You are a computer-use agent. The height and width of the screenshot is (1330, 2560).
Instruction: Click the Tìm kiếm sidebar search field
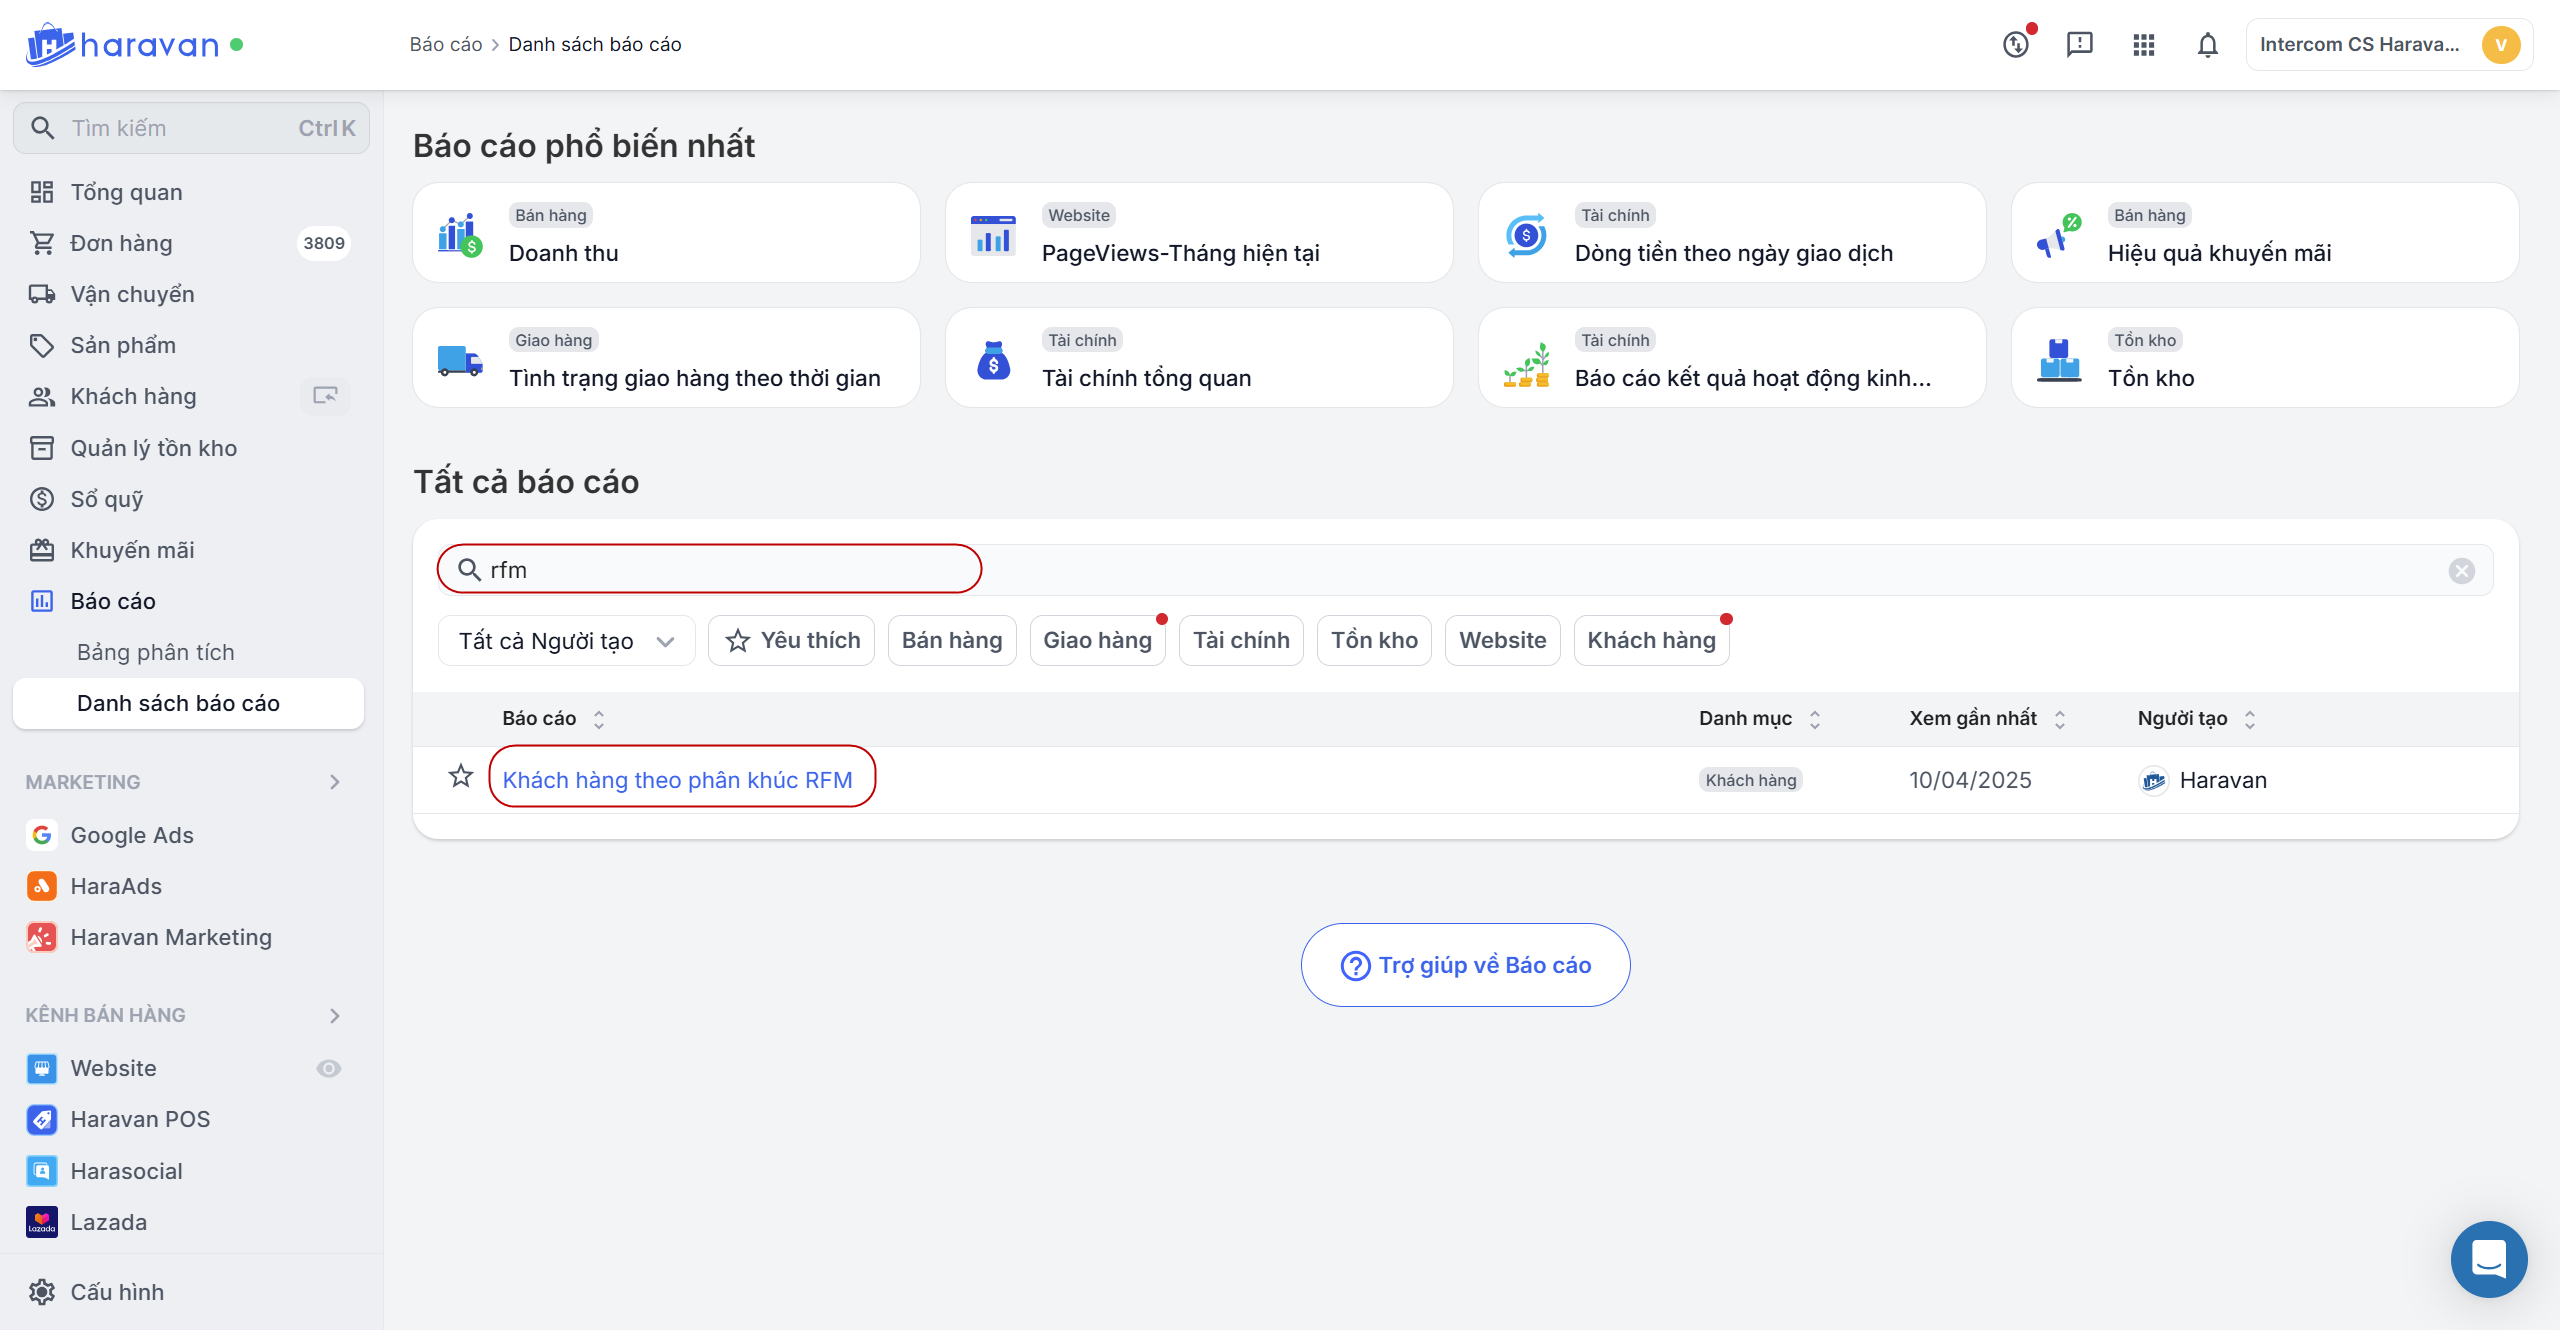191,128
